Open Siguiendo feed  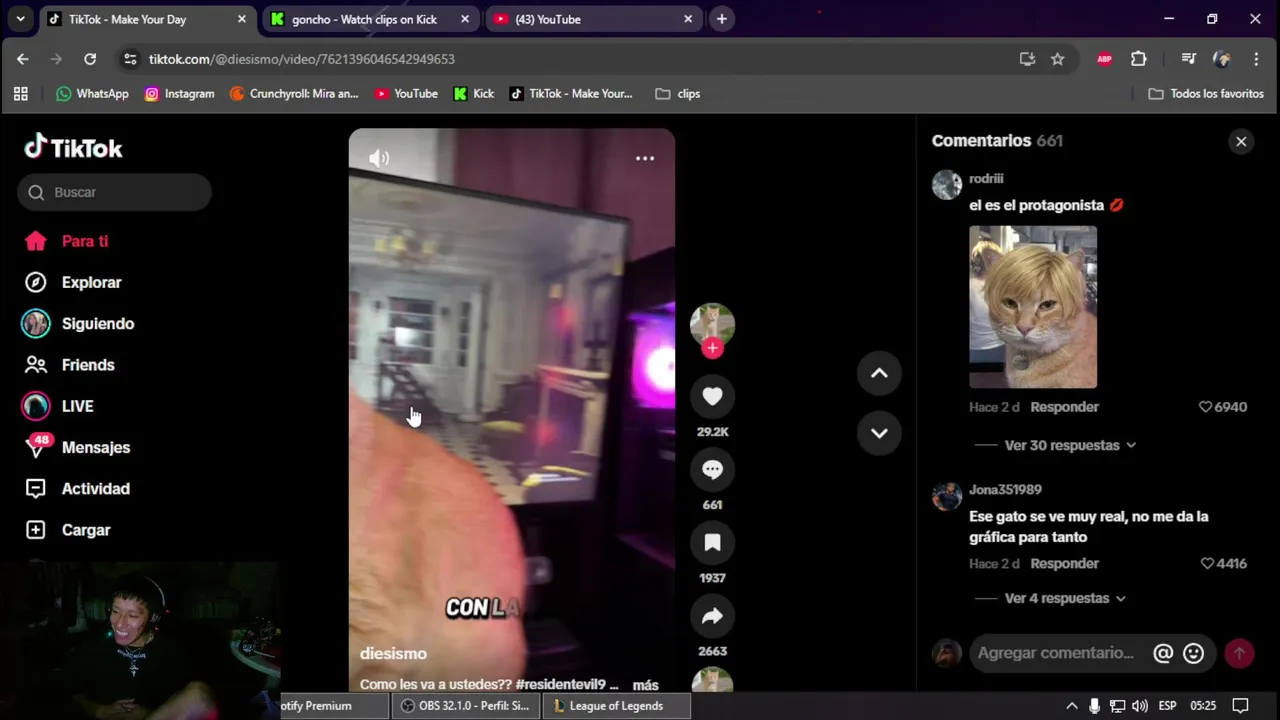pos(79,324)
